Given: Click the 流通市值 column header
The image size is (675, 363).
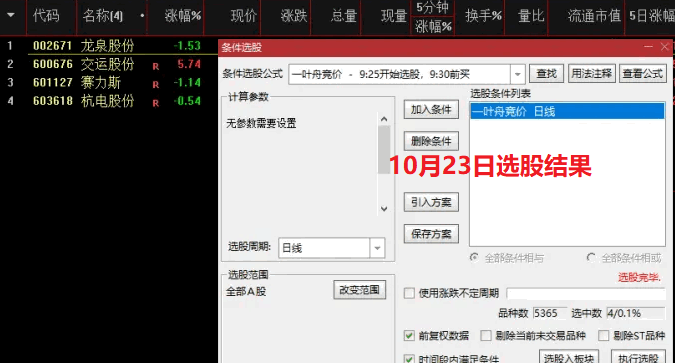Looking at the screenshot, I should (594, 16).
